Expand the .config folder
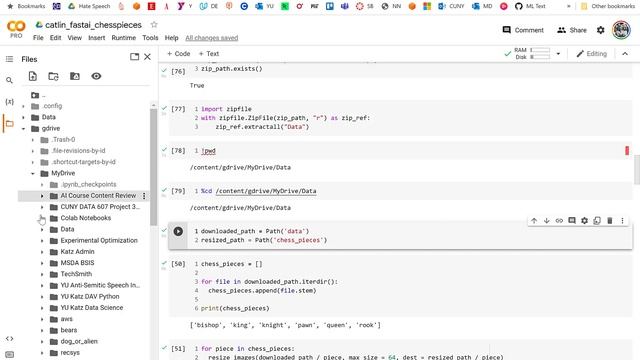Image resolution: width=640 pixels, height=360 pixels. 23,106
